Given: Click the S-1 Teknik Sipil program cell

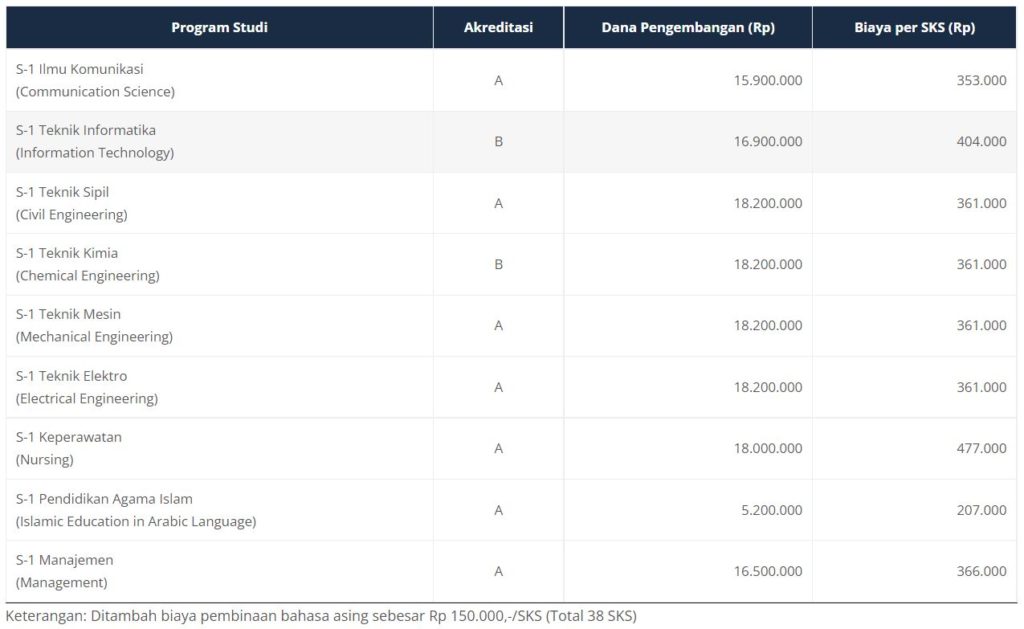Looking at the screenshot, I should [x=72, y=203].
